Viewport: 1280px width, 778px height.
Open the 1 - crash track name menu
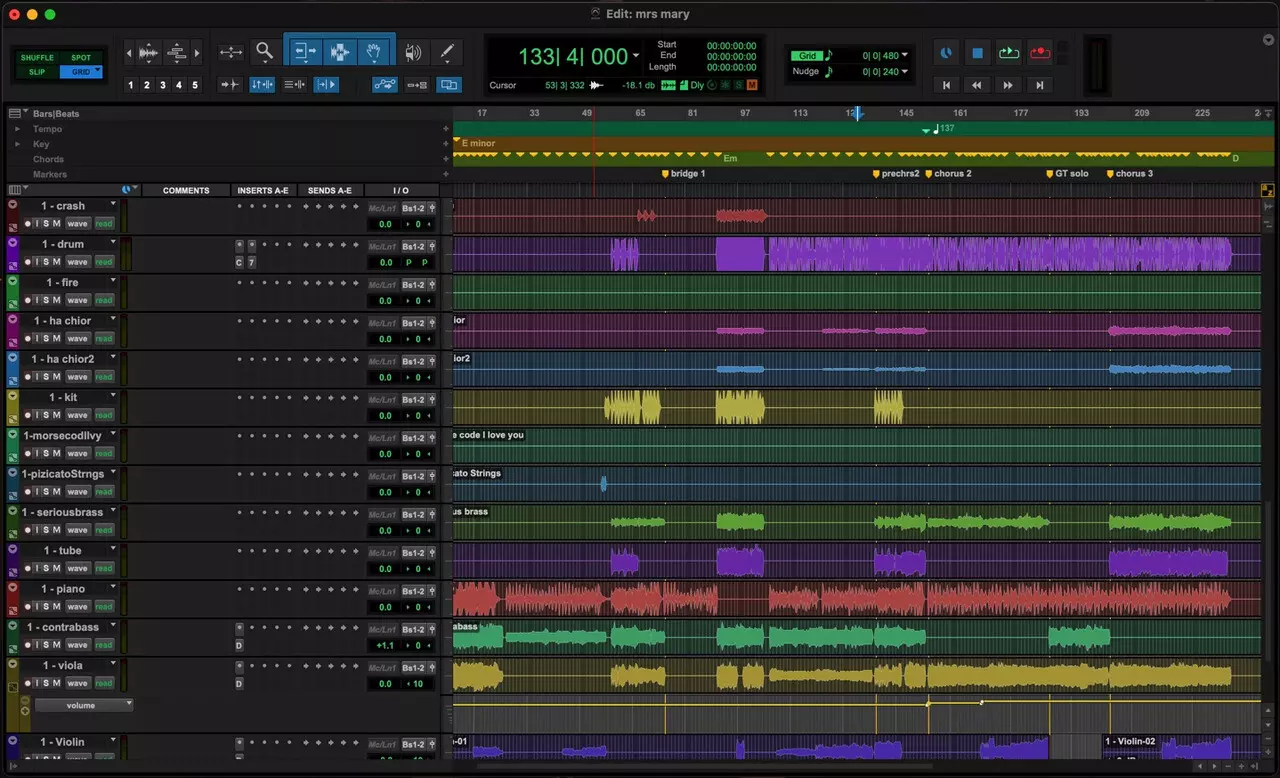113,205
